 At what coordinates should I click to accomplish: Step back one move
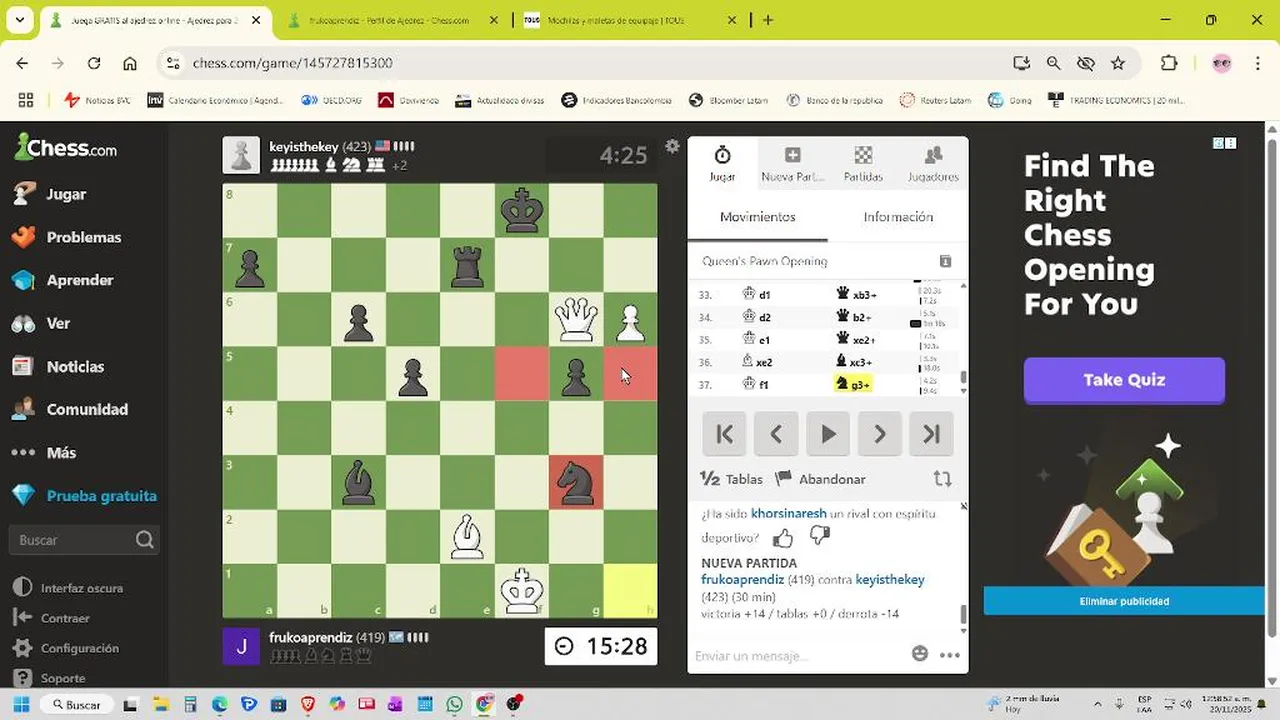776,434
